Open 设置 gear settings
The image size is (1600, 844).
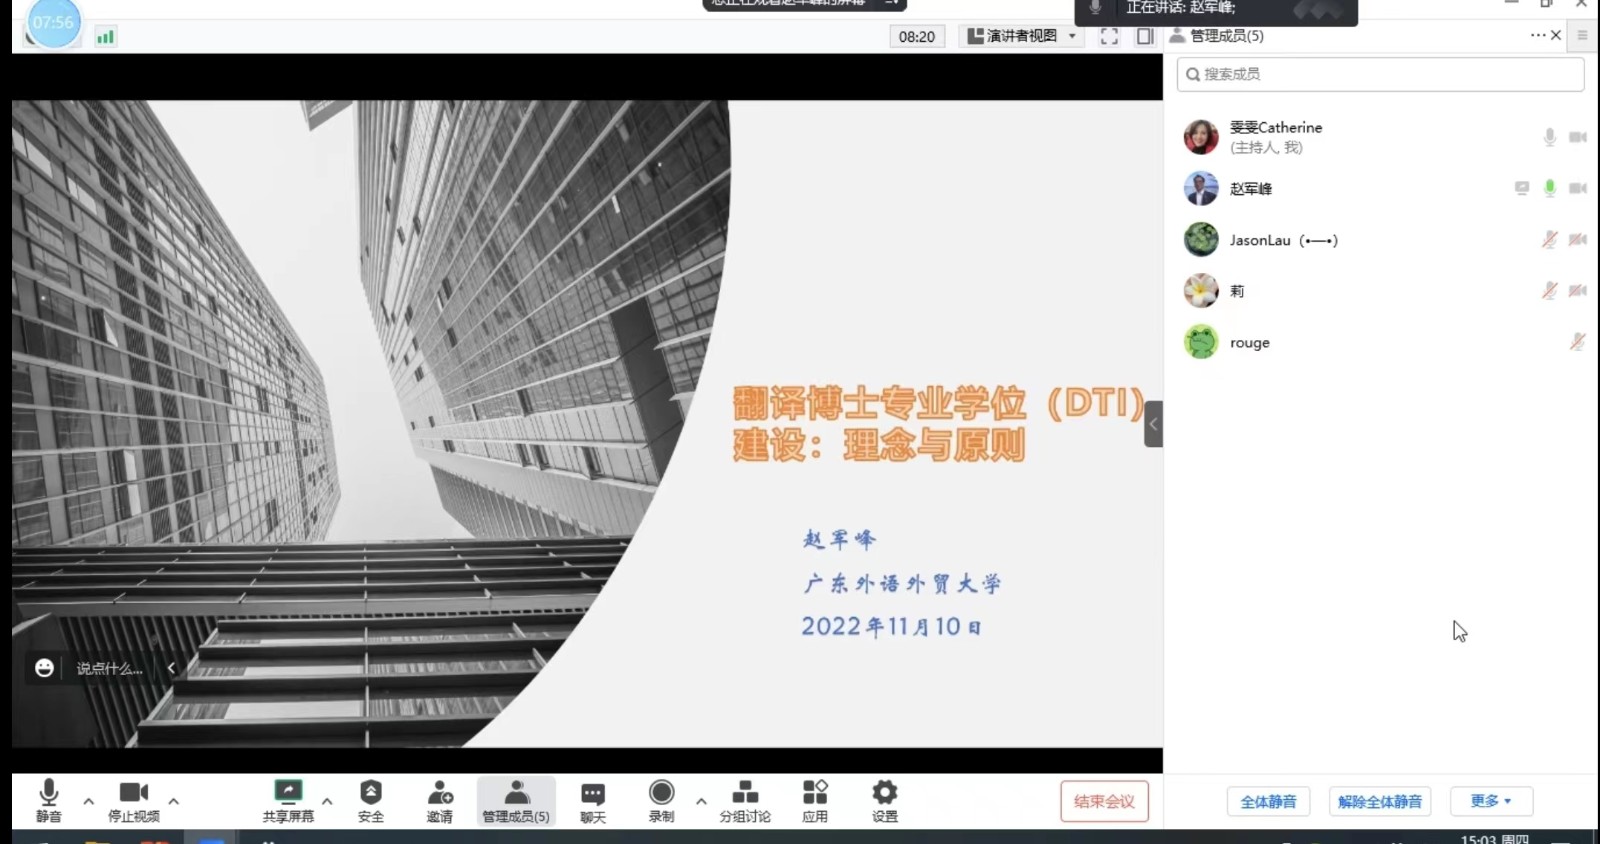point(885,794)
